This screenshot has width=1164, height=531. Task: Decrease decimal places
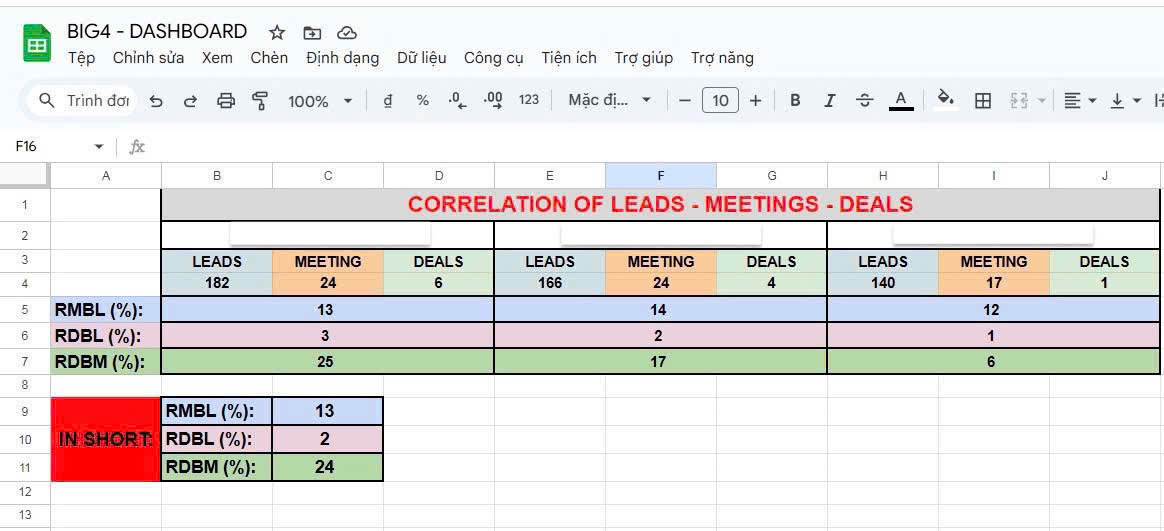pos(458,101)
